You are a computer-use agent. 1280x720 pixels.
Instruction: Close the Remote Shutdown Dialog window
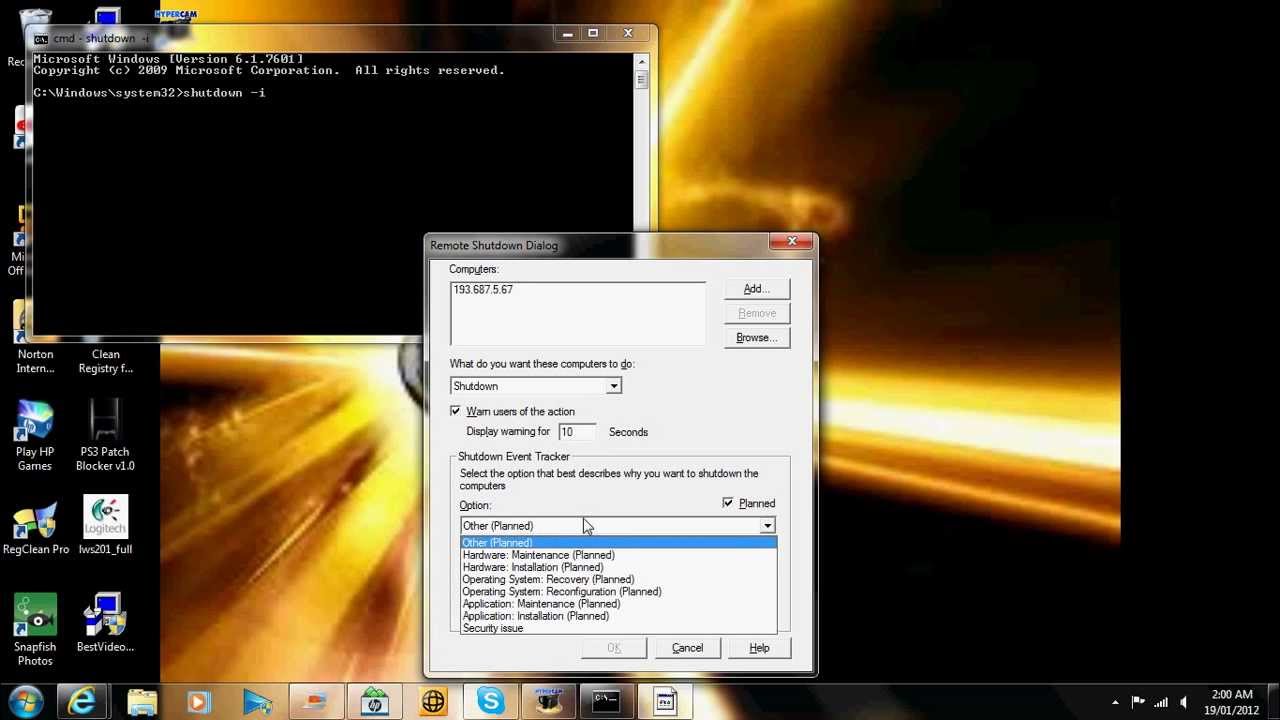[x=792, y=241]
